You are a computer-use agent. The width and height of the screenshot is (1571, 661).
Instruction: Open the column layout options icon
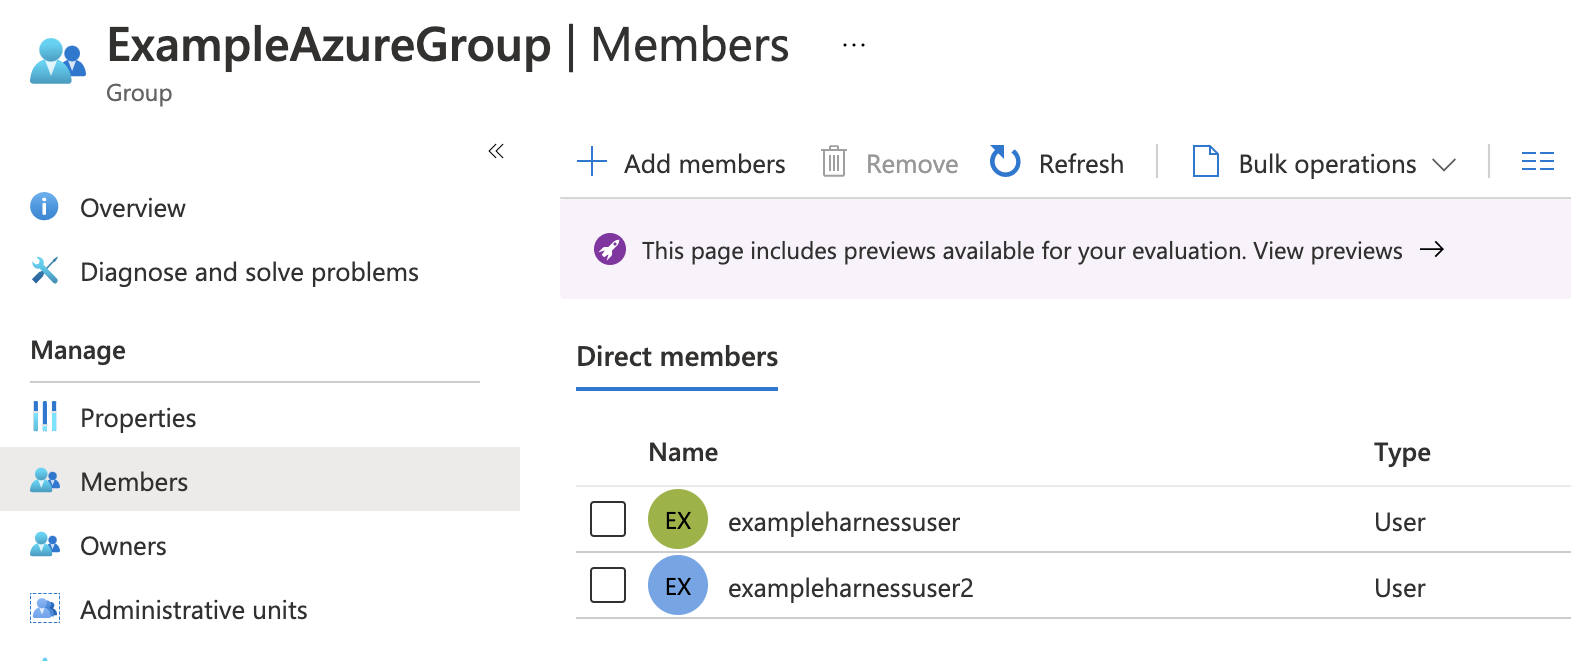(1538, 161)
